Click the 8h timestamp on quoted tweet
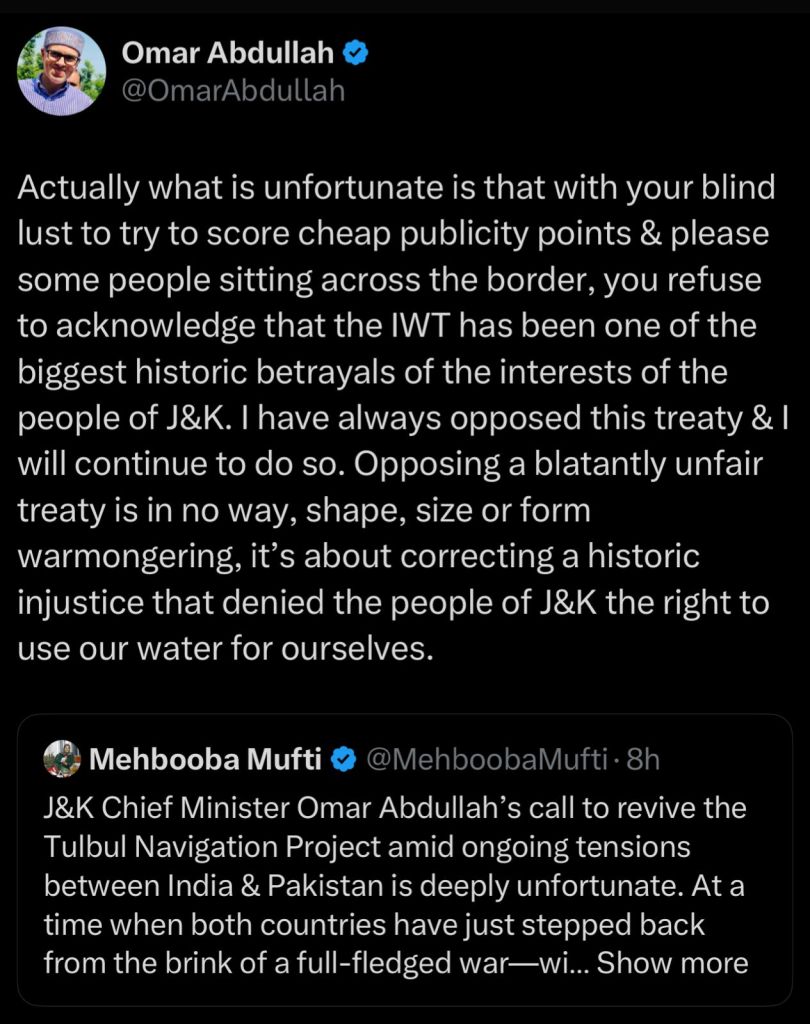 coord(643,760)
